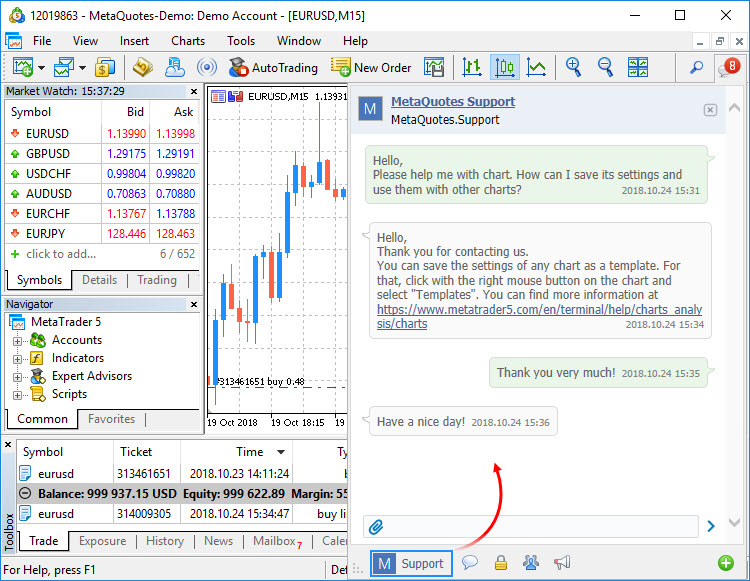Expand the Expert Advisors node in Navigator
The width and height of the screenshot is (750, 581).
pos(17,377)
